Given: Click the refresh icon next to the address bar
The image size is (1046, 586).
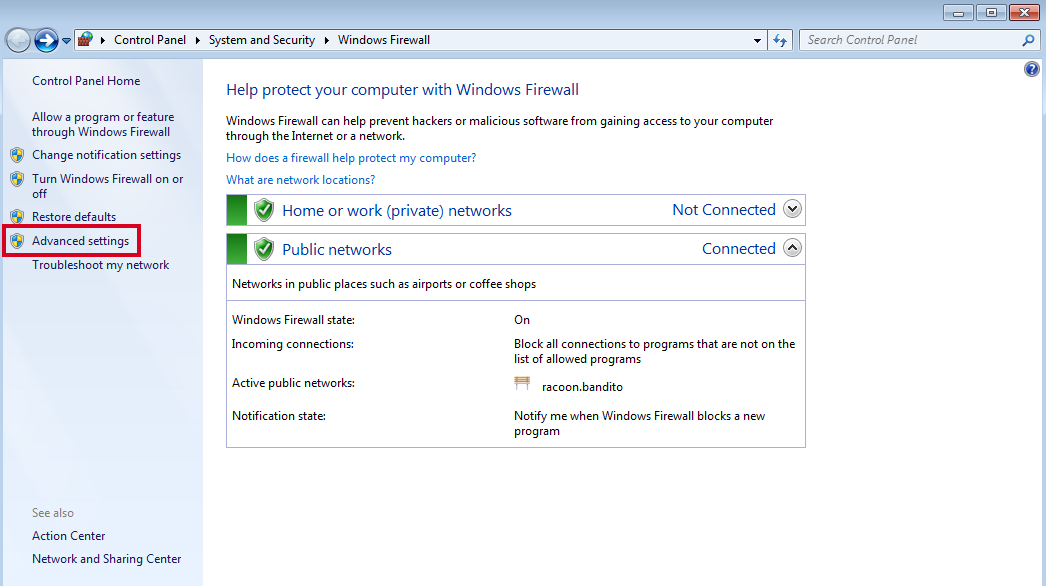Looking at the screenshot, I should point(780,40).
